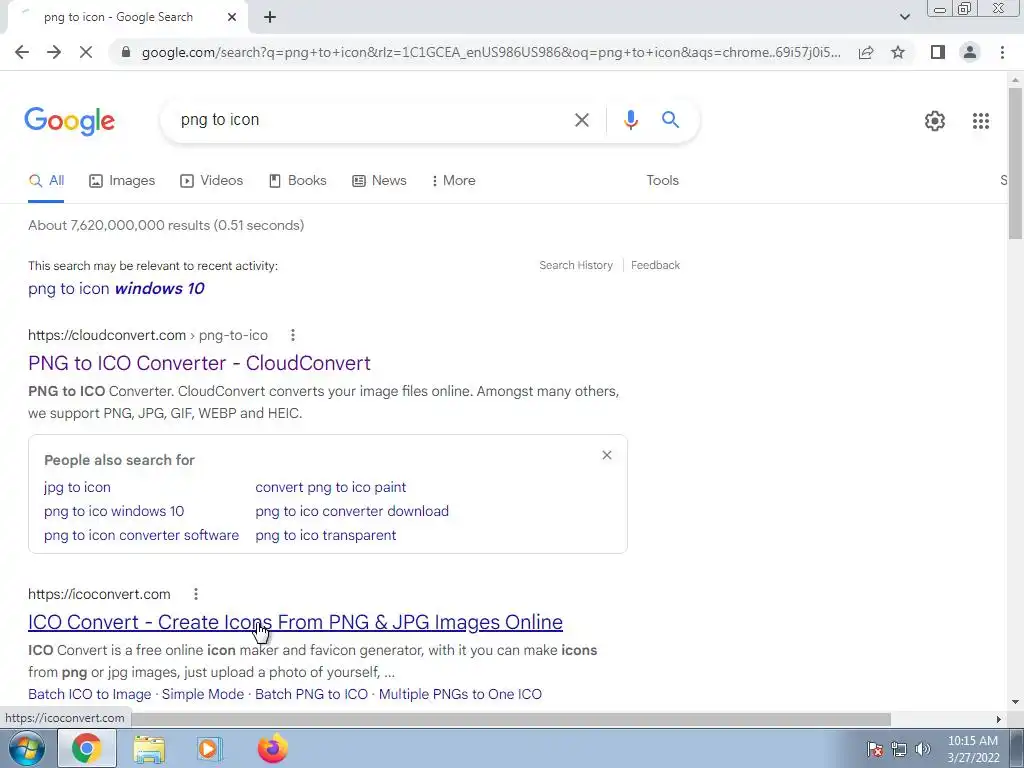This screenshot has height=768, width=1024.
Task: Launch Firefox from the taskbar
Action: (x=272, y=748)
